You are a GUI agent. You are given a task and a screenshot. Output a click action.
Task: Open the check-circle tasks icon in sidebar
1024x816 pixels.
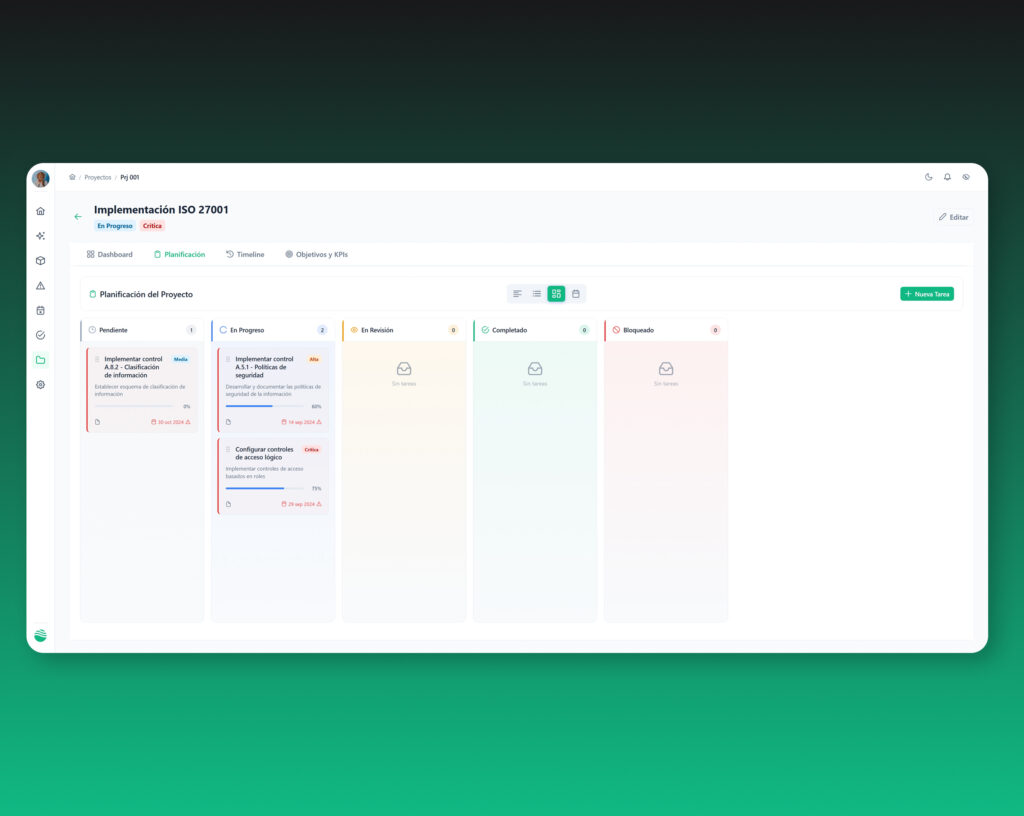click(x=40, y=335)
